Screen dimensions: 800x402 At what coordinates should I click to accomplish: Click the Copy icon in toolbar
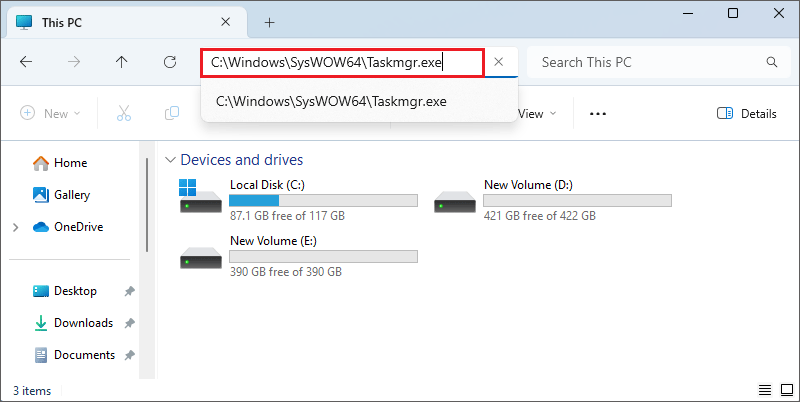tap(172, 113)
